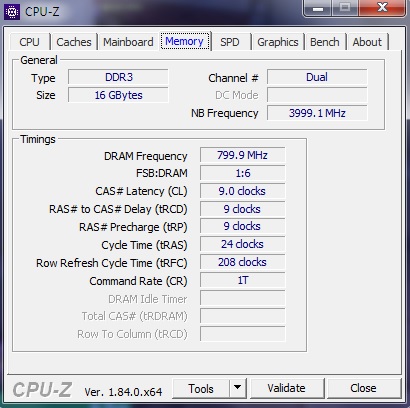Click the Row Refresh Cycle Time (tRFC) label
The width and height of the screenshot is (410, 408).
point(111,263)
